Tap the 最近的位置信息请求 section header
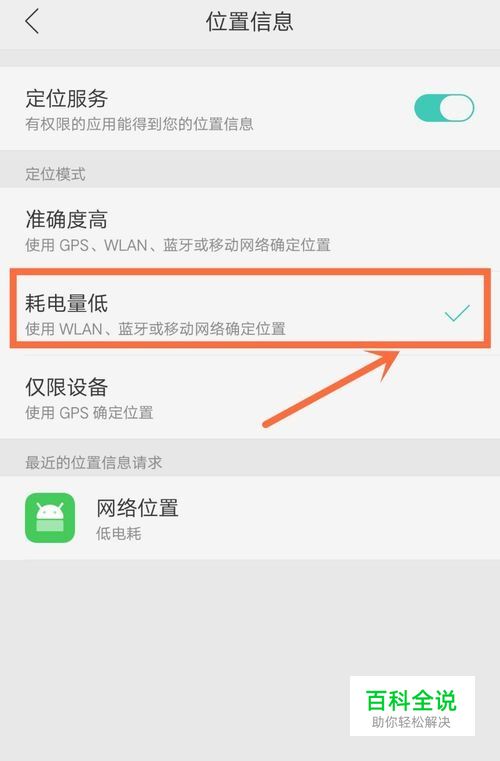The width and height of the screenshot is (500, 761). point(94,463)
